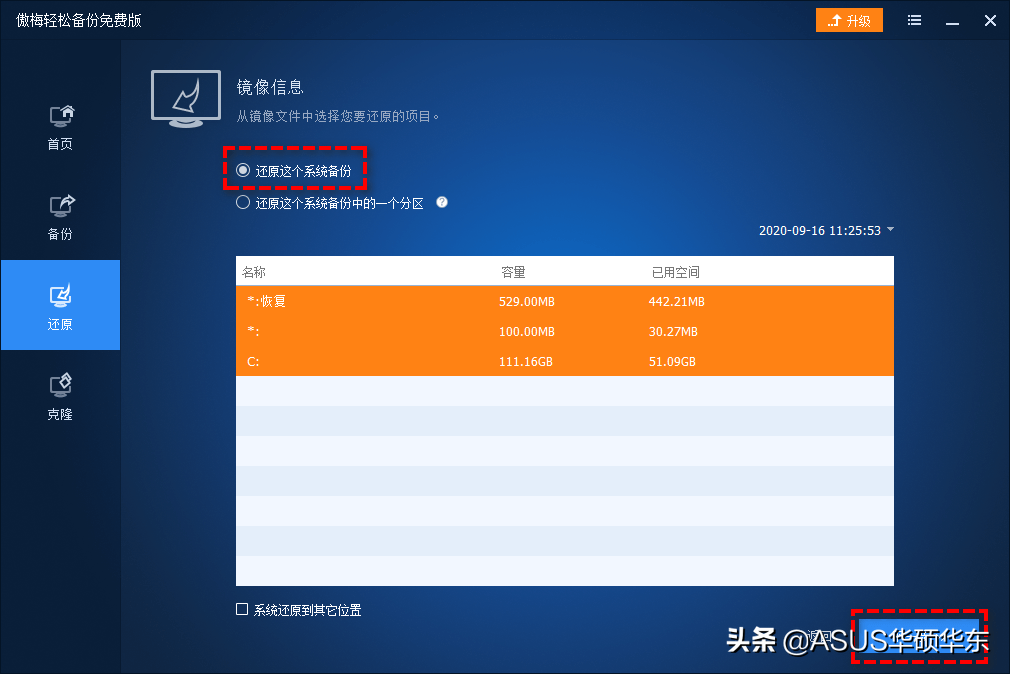This screenshot has height=674, width=1010.
Task: Click the orange 升级 button
Action: pos(849,19)
